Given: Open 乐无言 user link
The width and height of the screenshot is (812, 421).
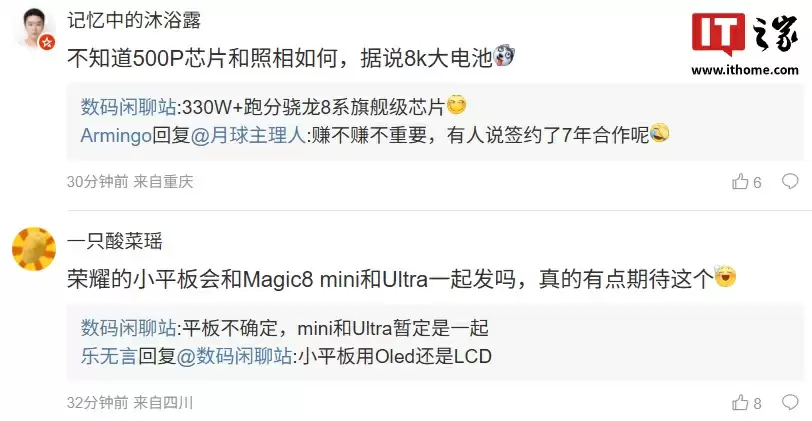Looking at the screenshot, I should click(109, 356).
